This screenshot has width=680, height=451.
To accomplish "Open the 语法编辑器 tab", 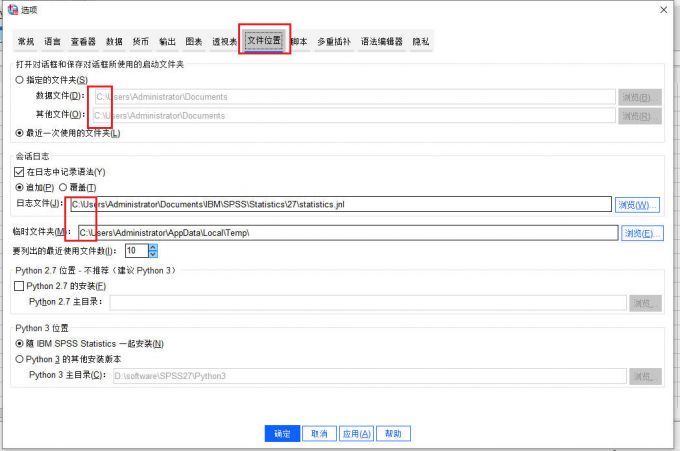I will pos(380,42).
